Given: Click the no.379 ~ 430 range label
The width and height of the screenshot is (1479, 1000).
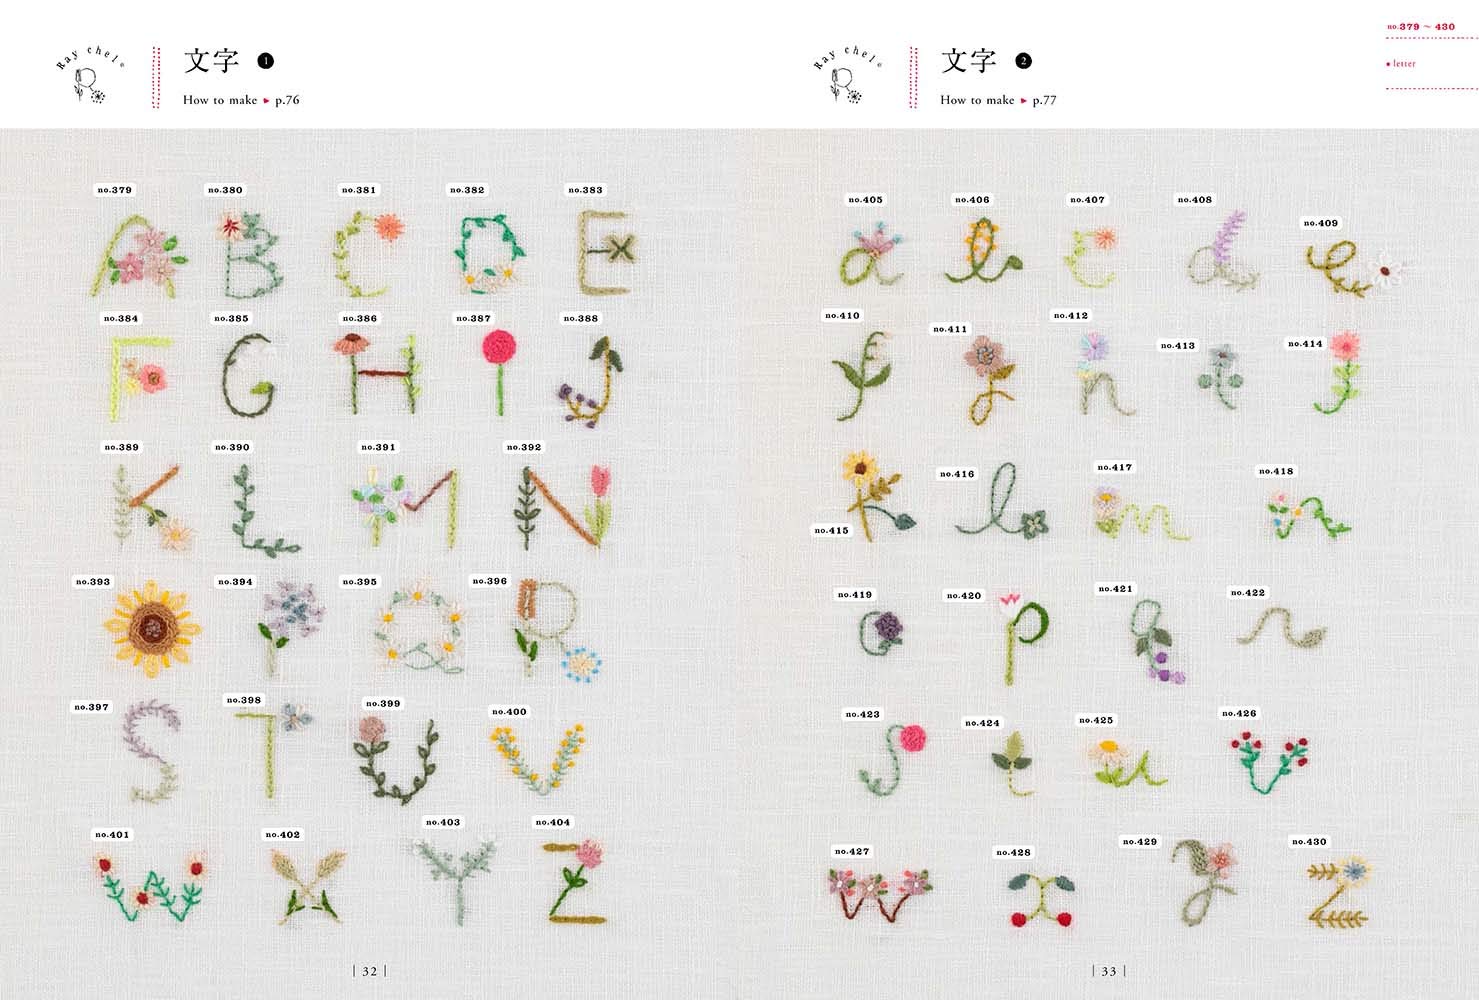Looking at the screenshot, I should click(1421, 27).
